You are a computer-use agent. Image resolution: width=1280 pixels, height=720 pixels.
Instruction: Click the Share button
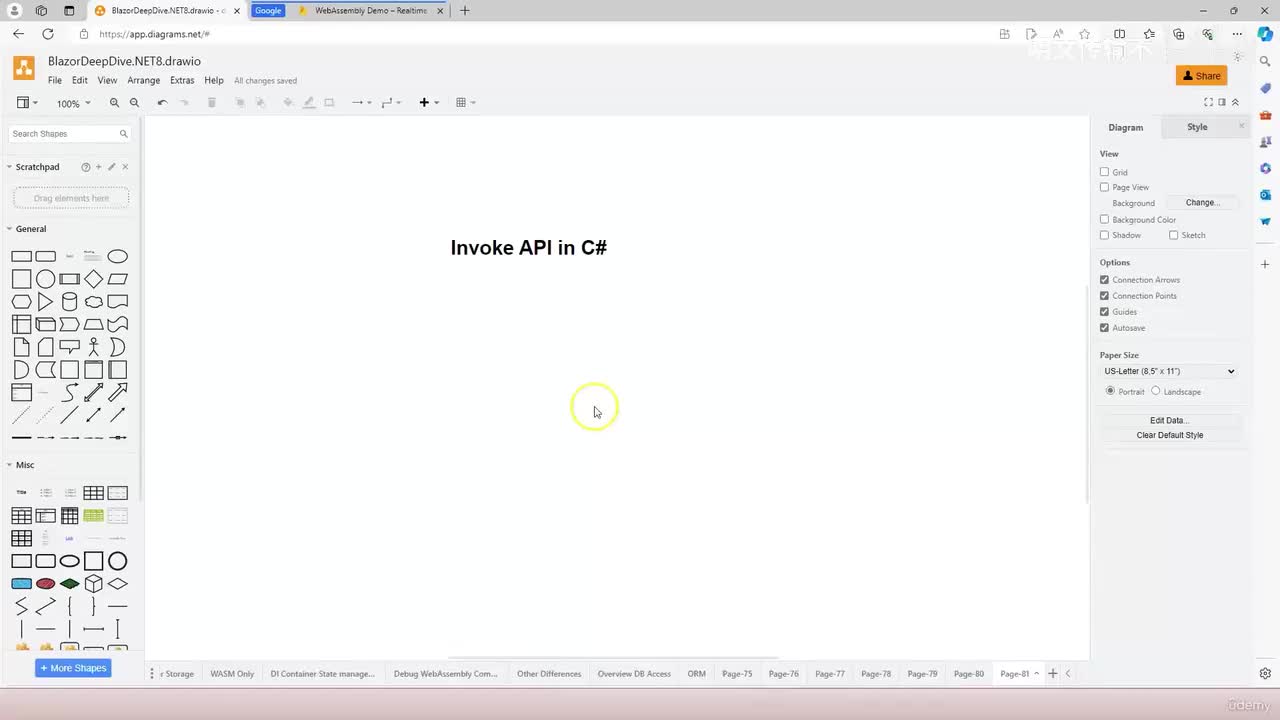[1201, 76]
